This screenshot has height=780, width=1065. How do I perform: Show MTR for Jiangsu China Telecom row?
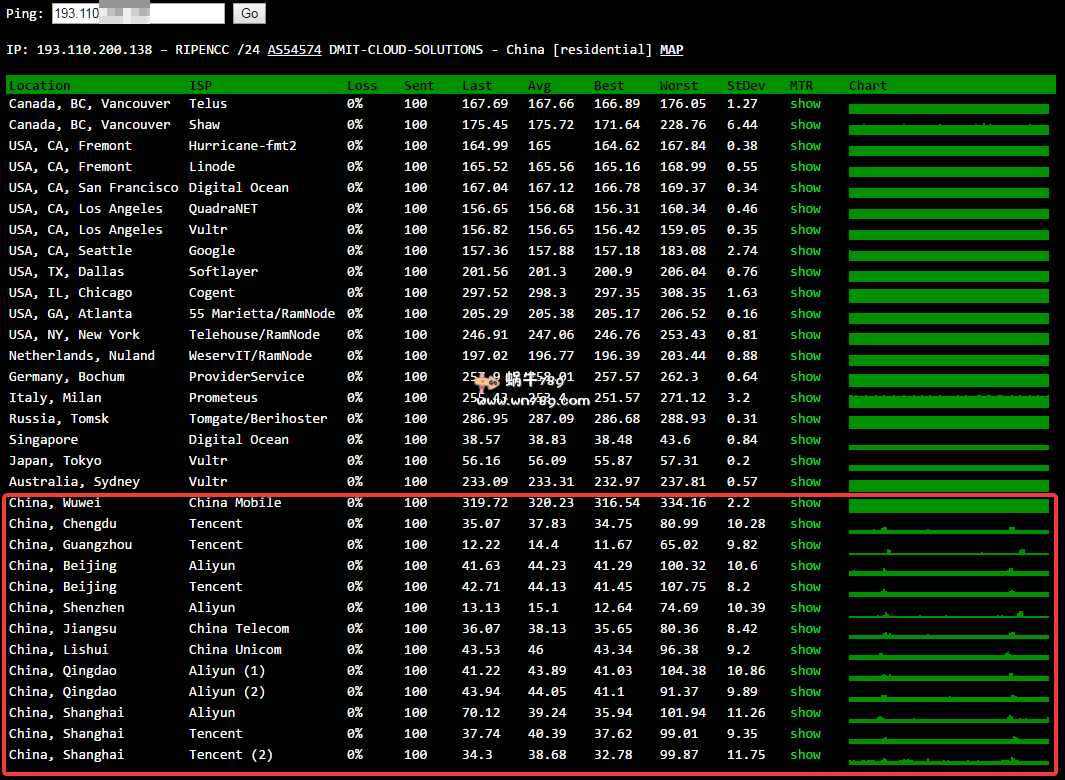point(805,629)
